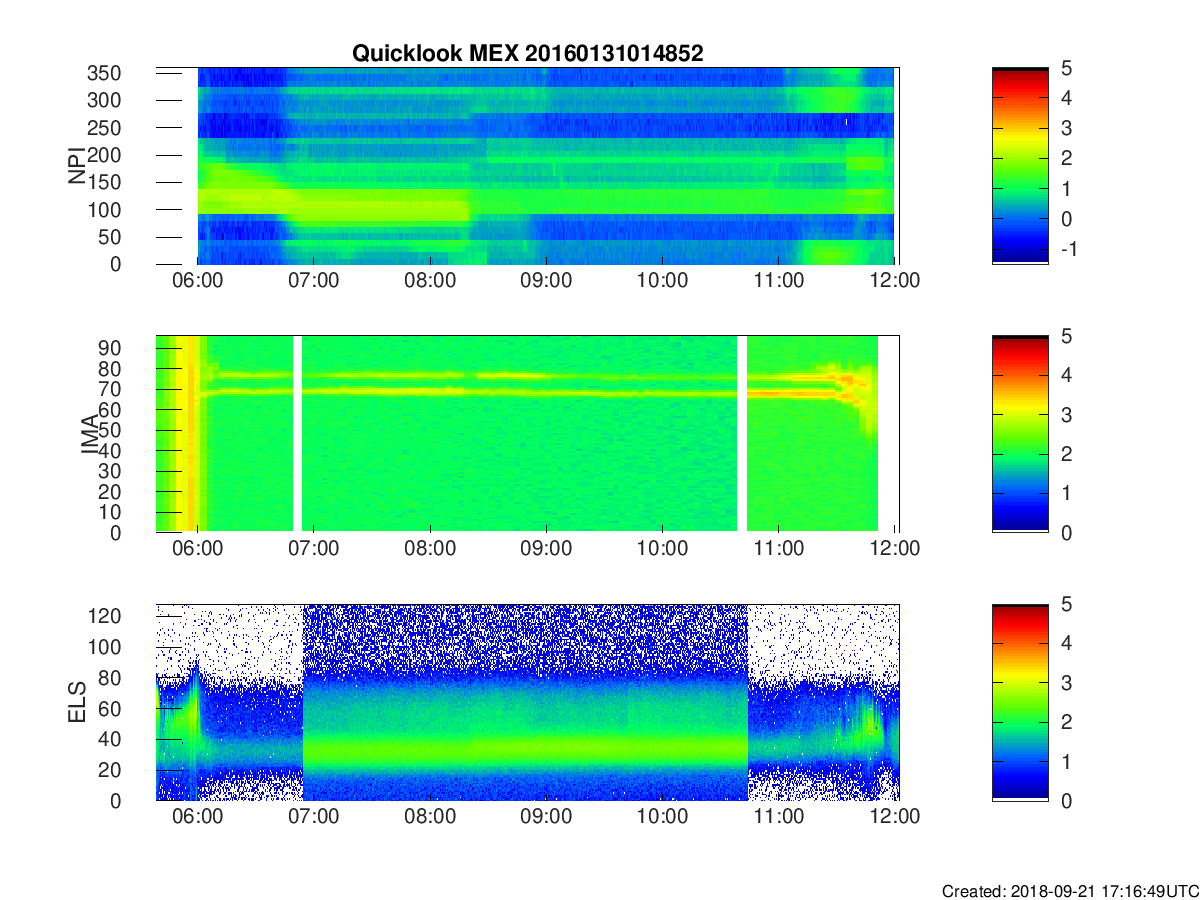Click the IMA panel's color scale bar

[1020, 434]
